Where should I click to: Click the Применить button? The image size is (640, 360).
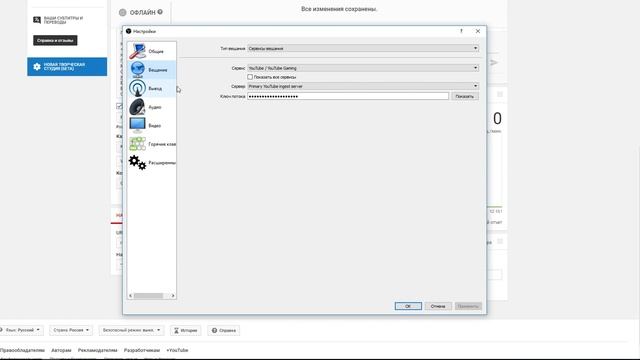(x=468, y=306)
